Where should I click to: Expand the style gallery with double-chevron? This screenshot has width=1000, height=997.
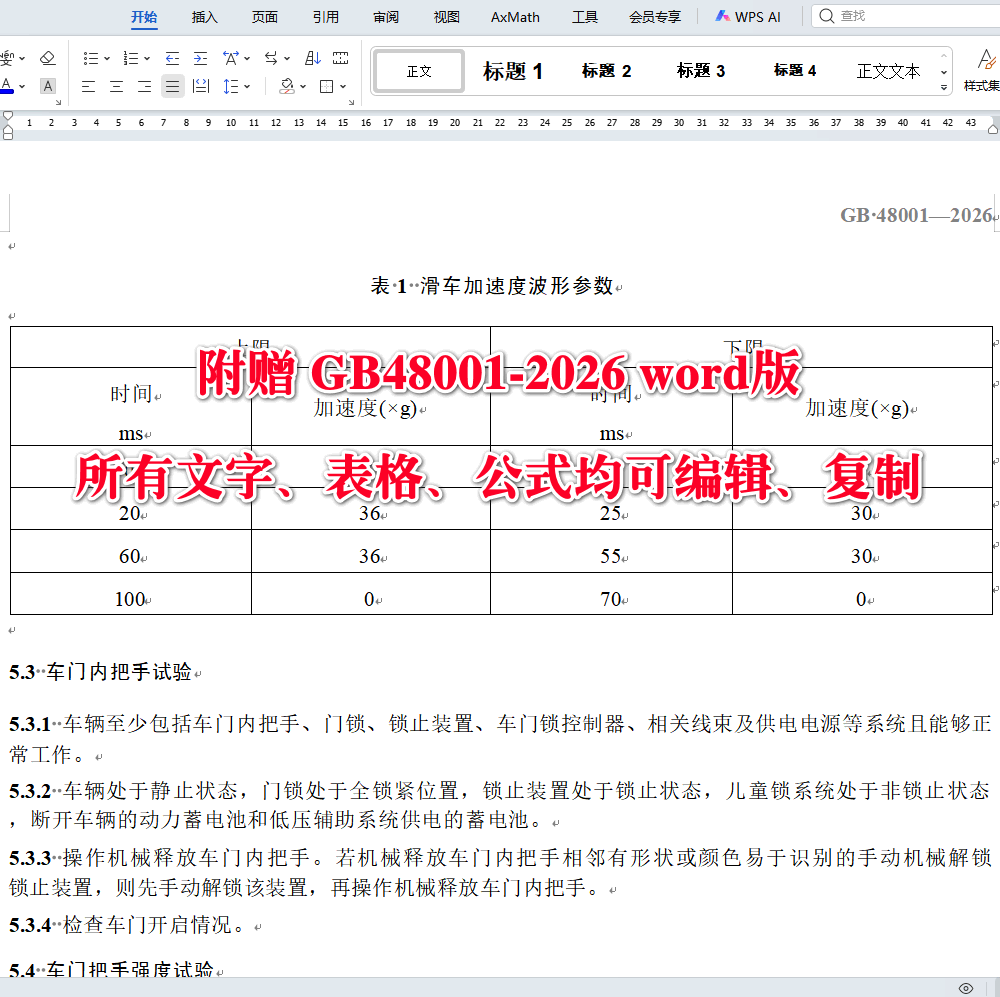click(x=943, y=88)
